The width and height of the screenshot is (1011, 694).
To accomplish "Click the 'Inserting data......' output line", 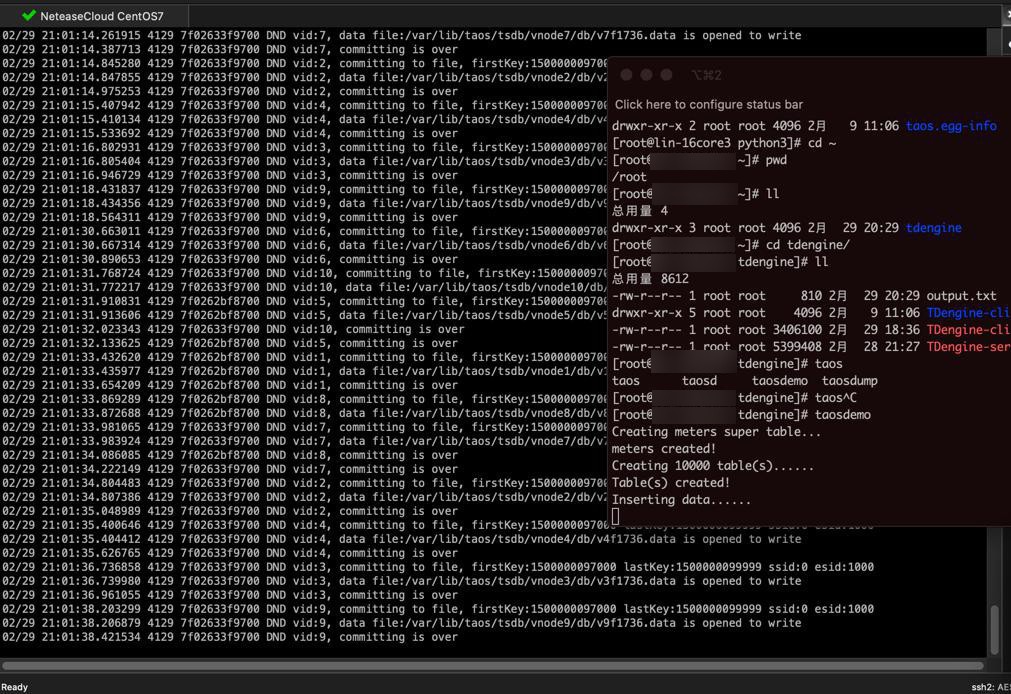I will pos(681,500).
